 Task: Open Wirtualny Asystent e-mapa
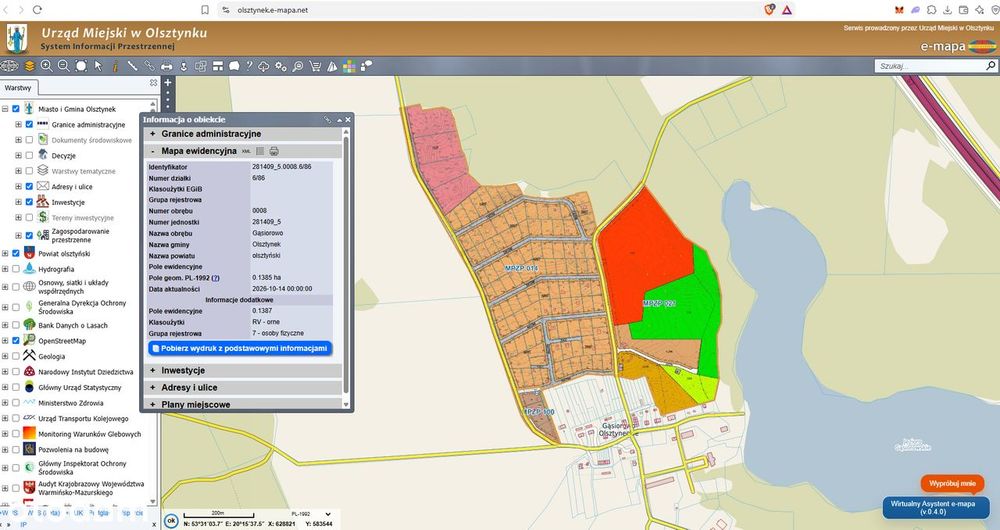point(936,508)
